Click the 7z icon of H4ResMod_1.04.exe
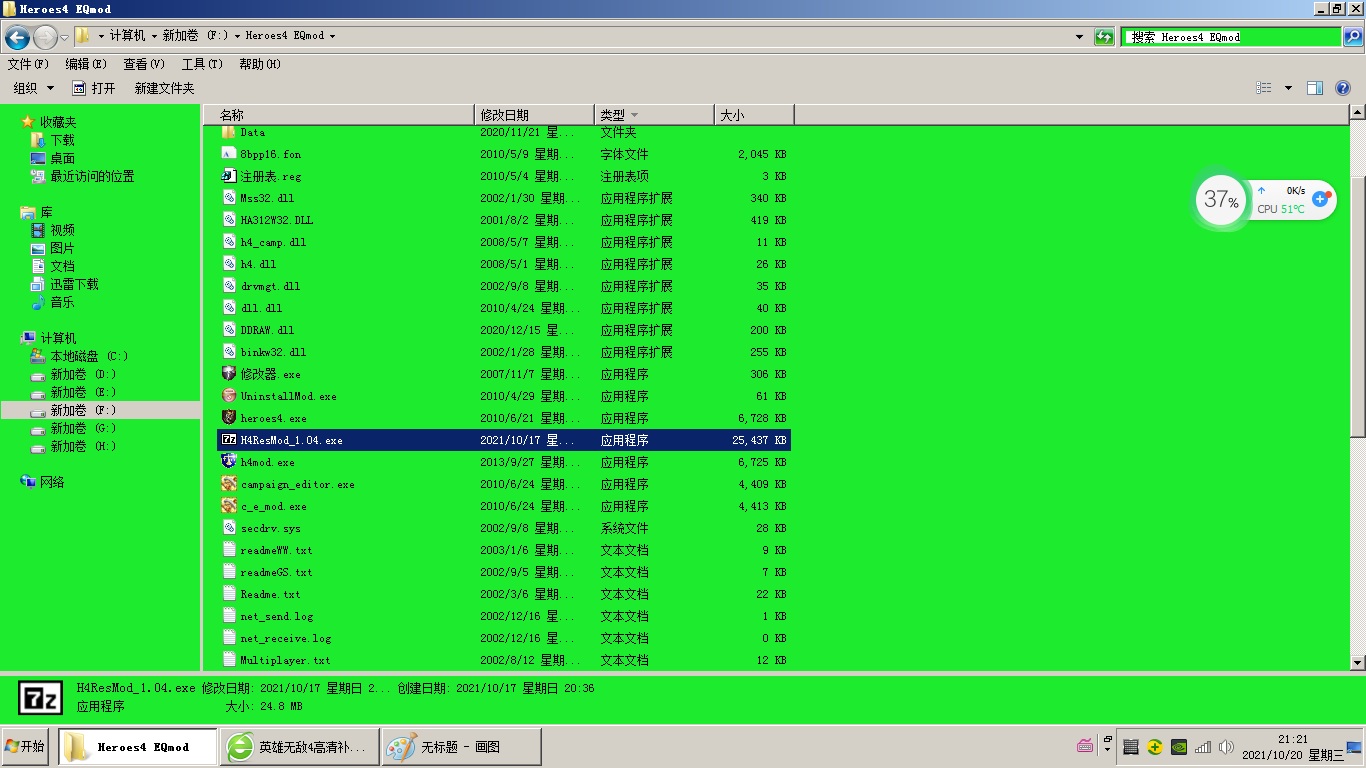This screenshot has height=768, width=1366. [x=229, y=440]
